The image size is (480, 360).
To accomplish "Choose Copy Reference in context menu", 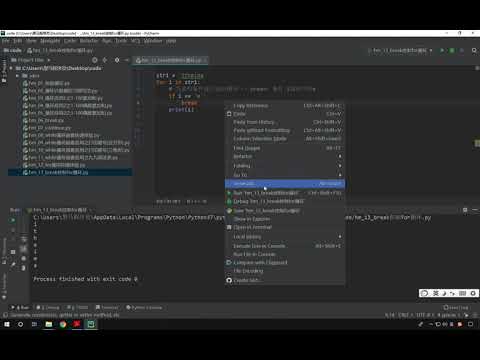I will tap(285, 106).
